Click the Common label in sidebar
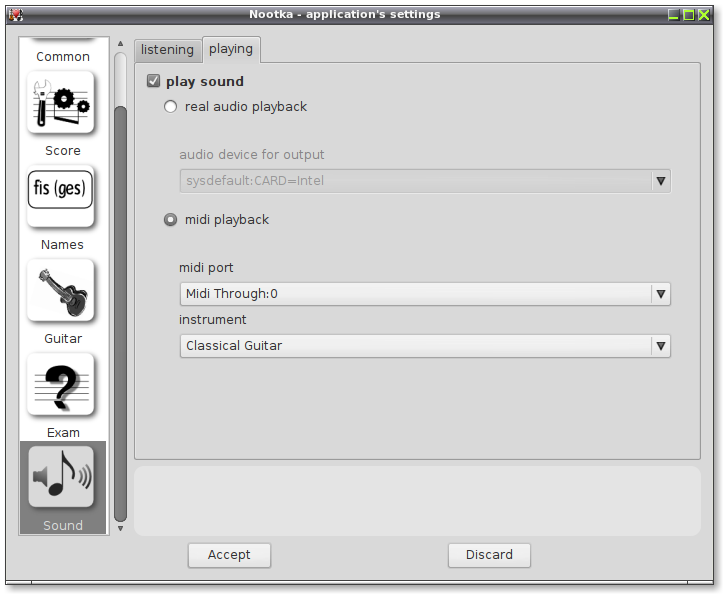The width and height of the screenshot is (723, 594). click(63, 57)
